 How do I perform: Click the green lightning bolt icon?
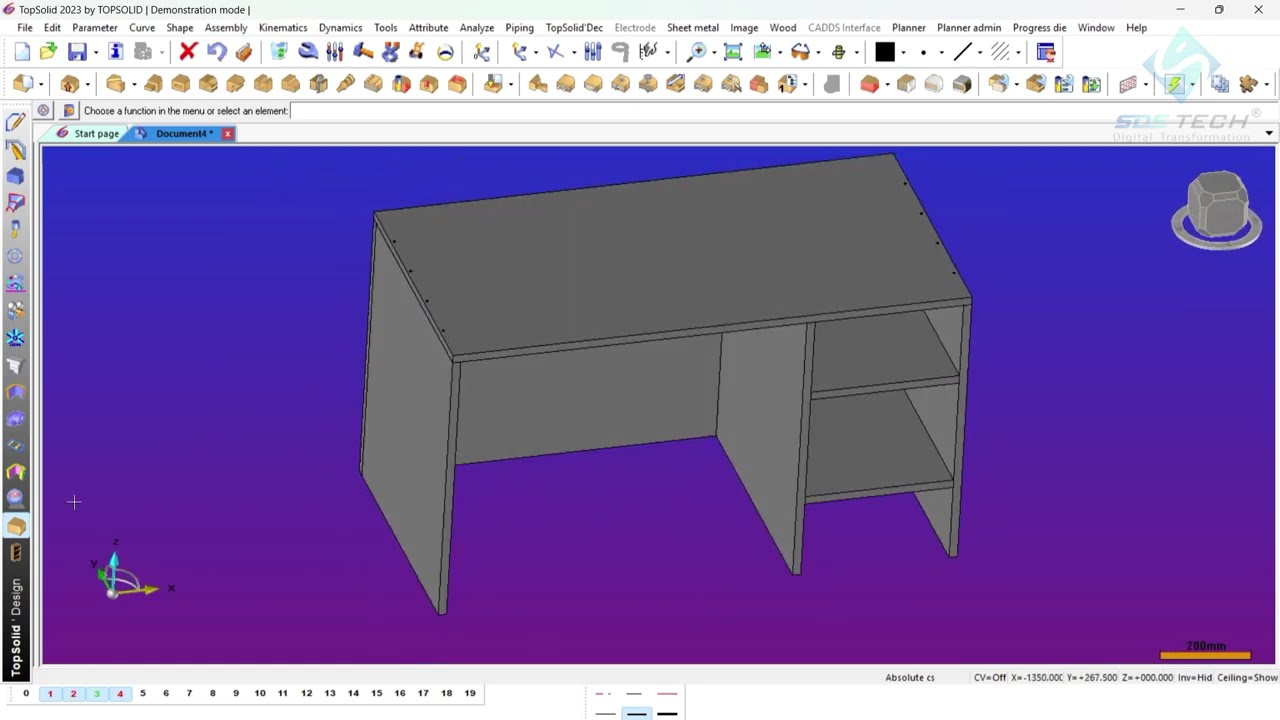point(1175,84)
